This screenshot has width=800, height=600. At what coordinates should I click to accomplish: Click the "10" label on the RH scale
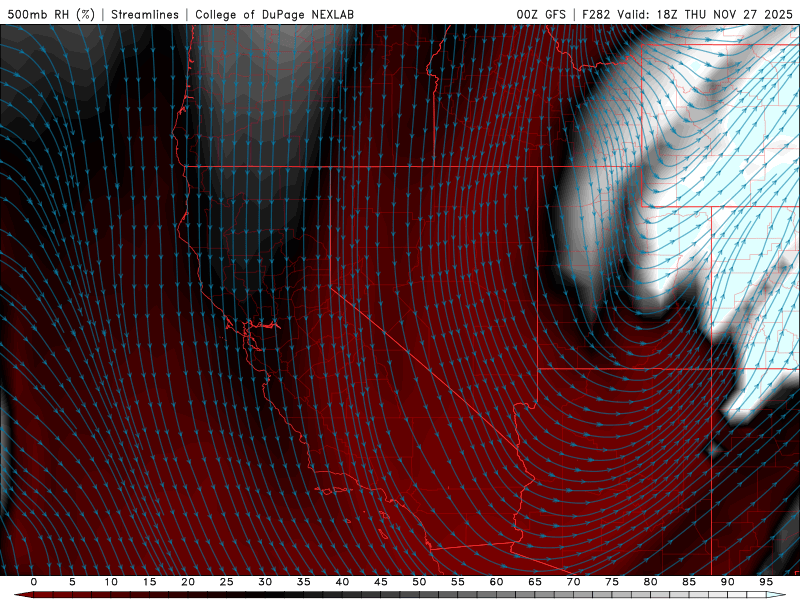click(x=111, y=582)
